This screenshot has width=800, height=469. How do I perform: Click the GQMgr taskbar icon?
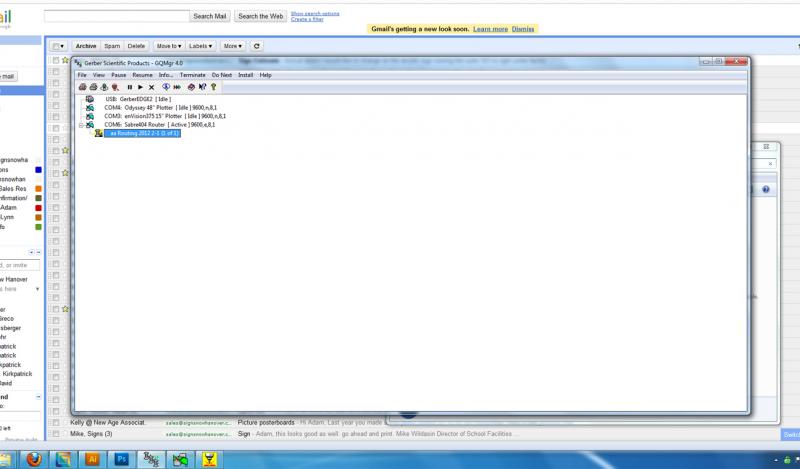coord(151,459)
